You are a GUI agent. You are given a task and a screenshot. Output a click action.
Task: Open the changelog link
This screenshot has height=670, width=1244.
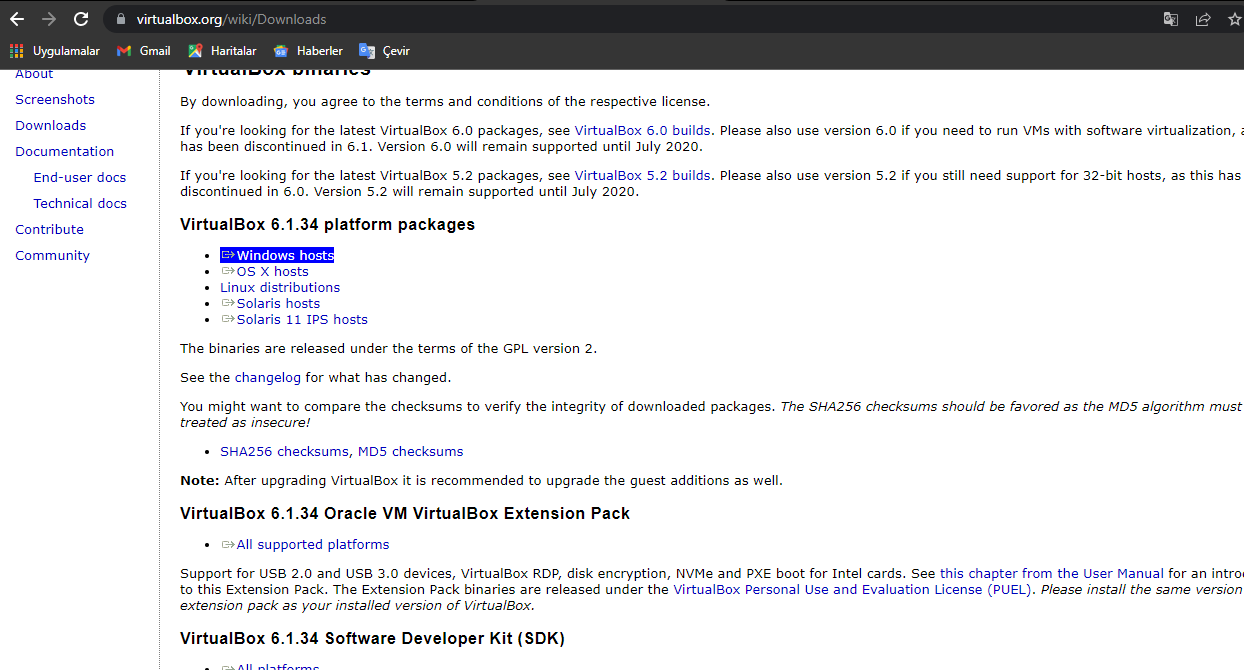click(x=267, y=377)
